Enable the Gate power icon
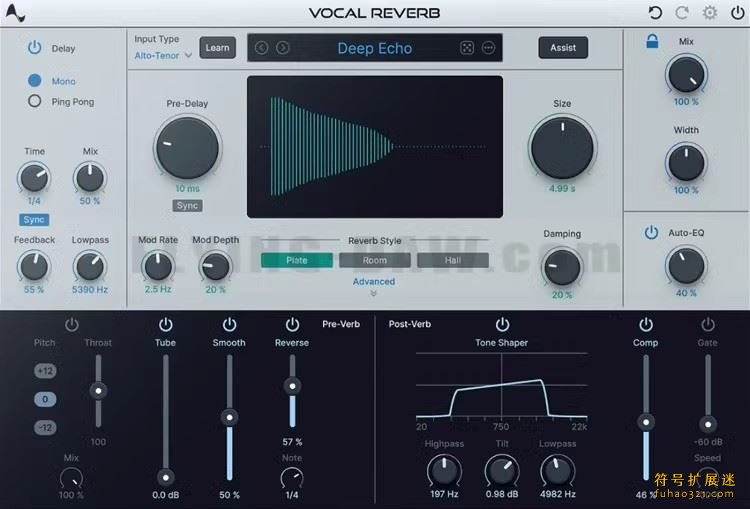 (x=708, y=325)
